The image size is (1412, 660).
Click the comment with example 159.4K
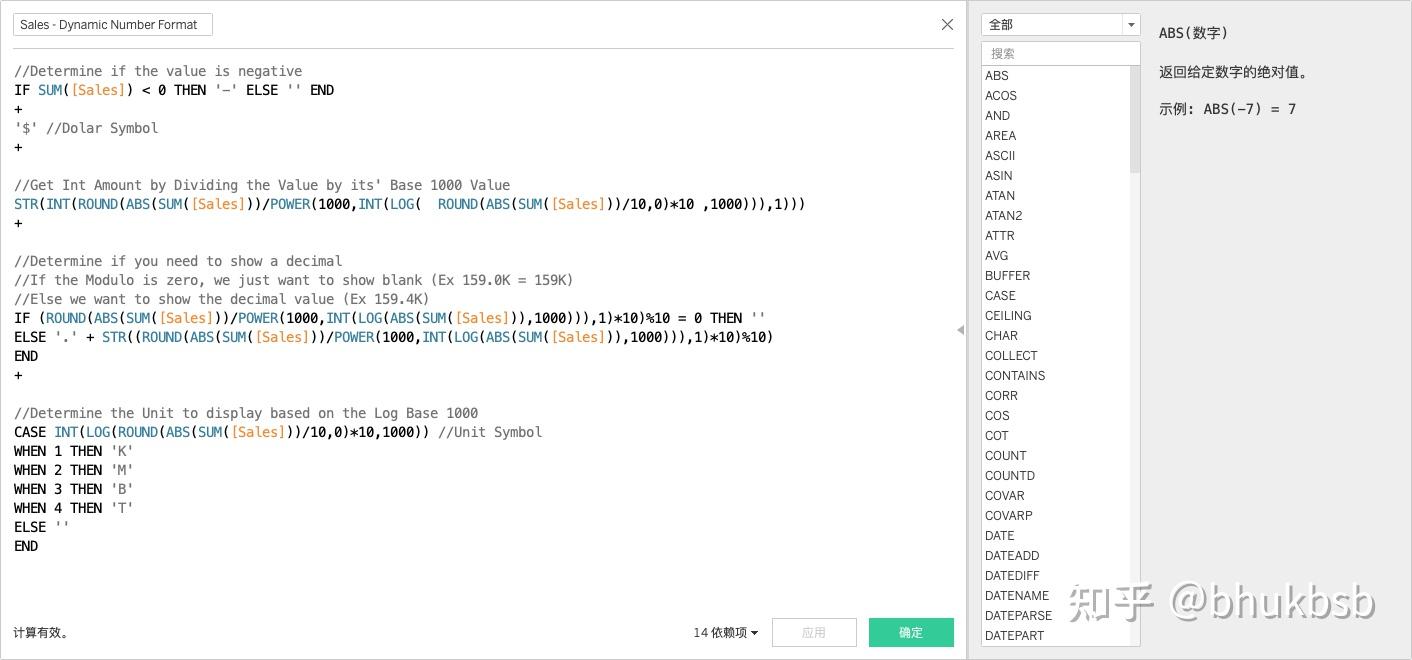tap(222, 299)
